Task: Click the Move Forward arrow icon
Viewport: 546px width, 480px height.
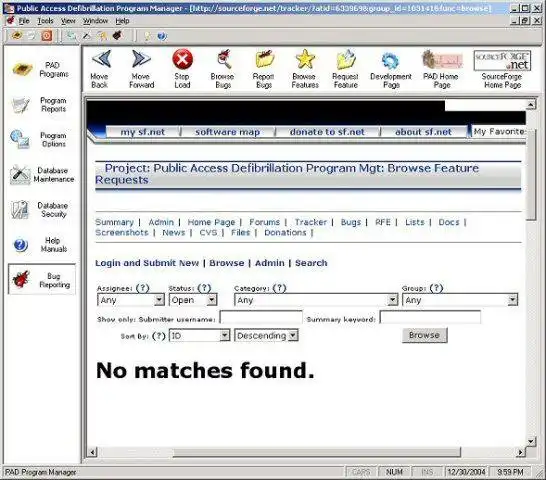Action: pyautogui.click(x=141, y=59)
